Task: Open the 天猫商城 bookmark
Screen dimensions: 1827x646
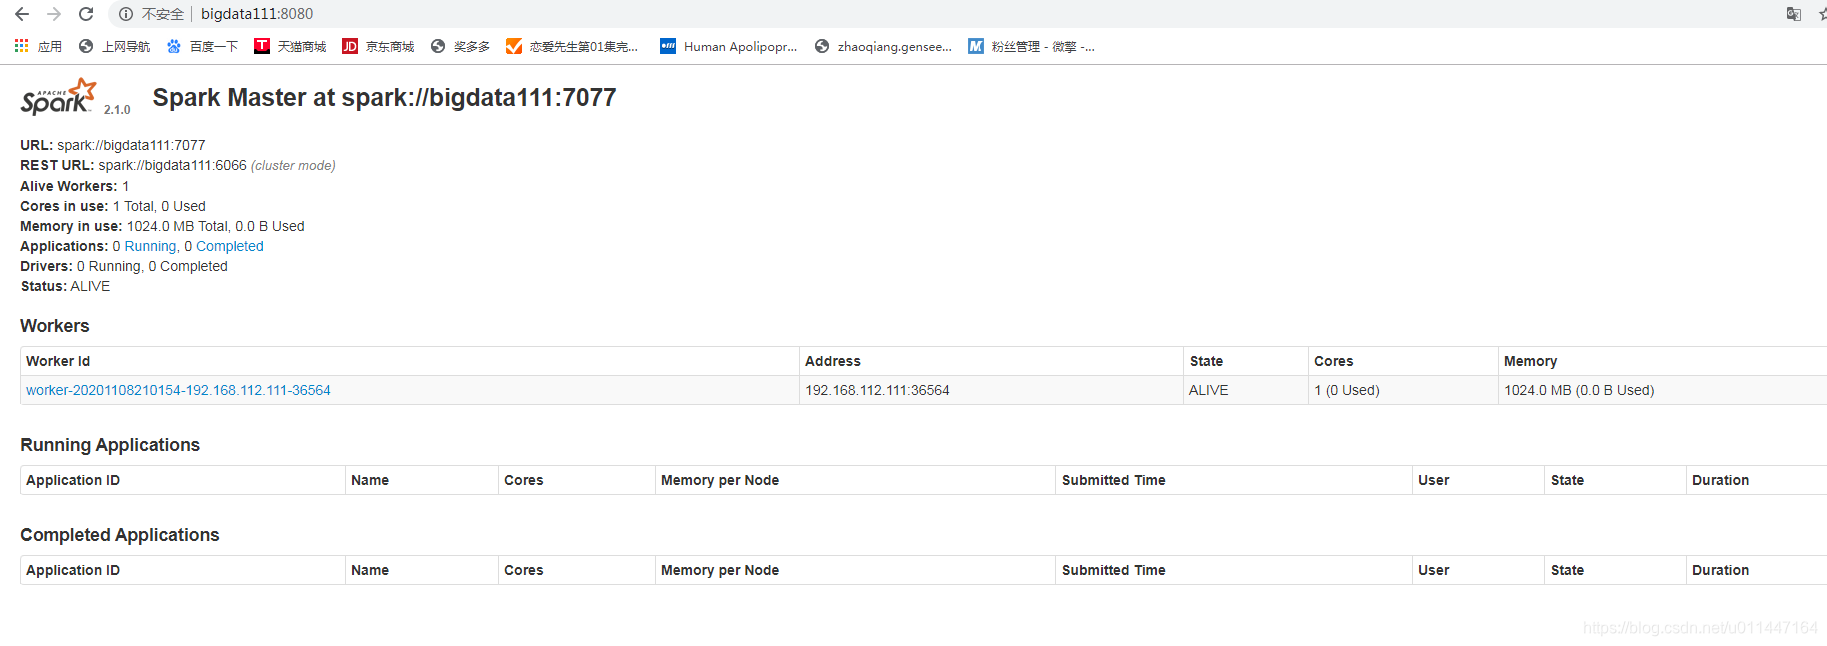Action: coord(290,46)
